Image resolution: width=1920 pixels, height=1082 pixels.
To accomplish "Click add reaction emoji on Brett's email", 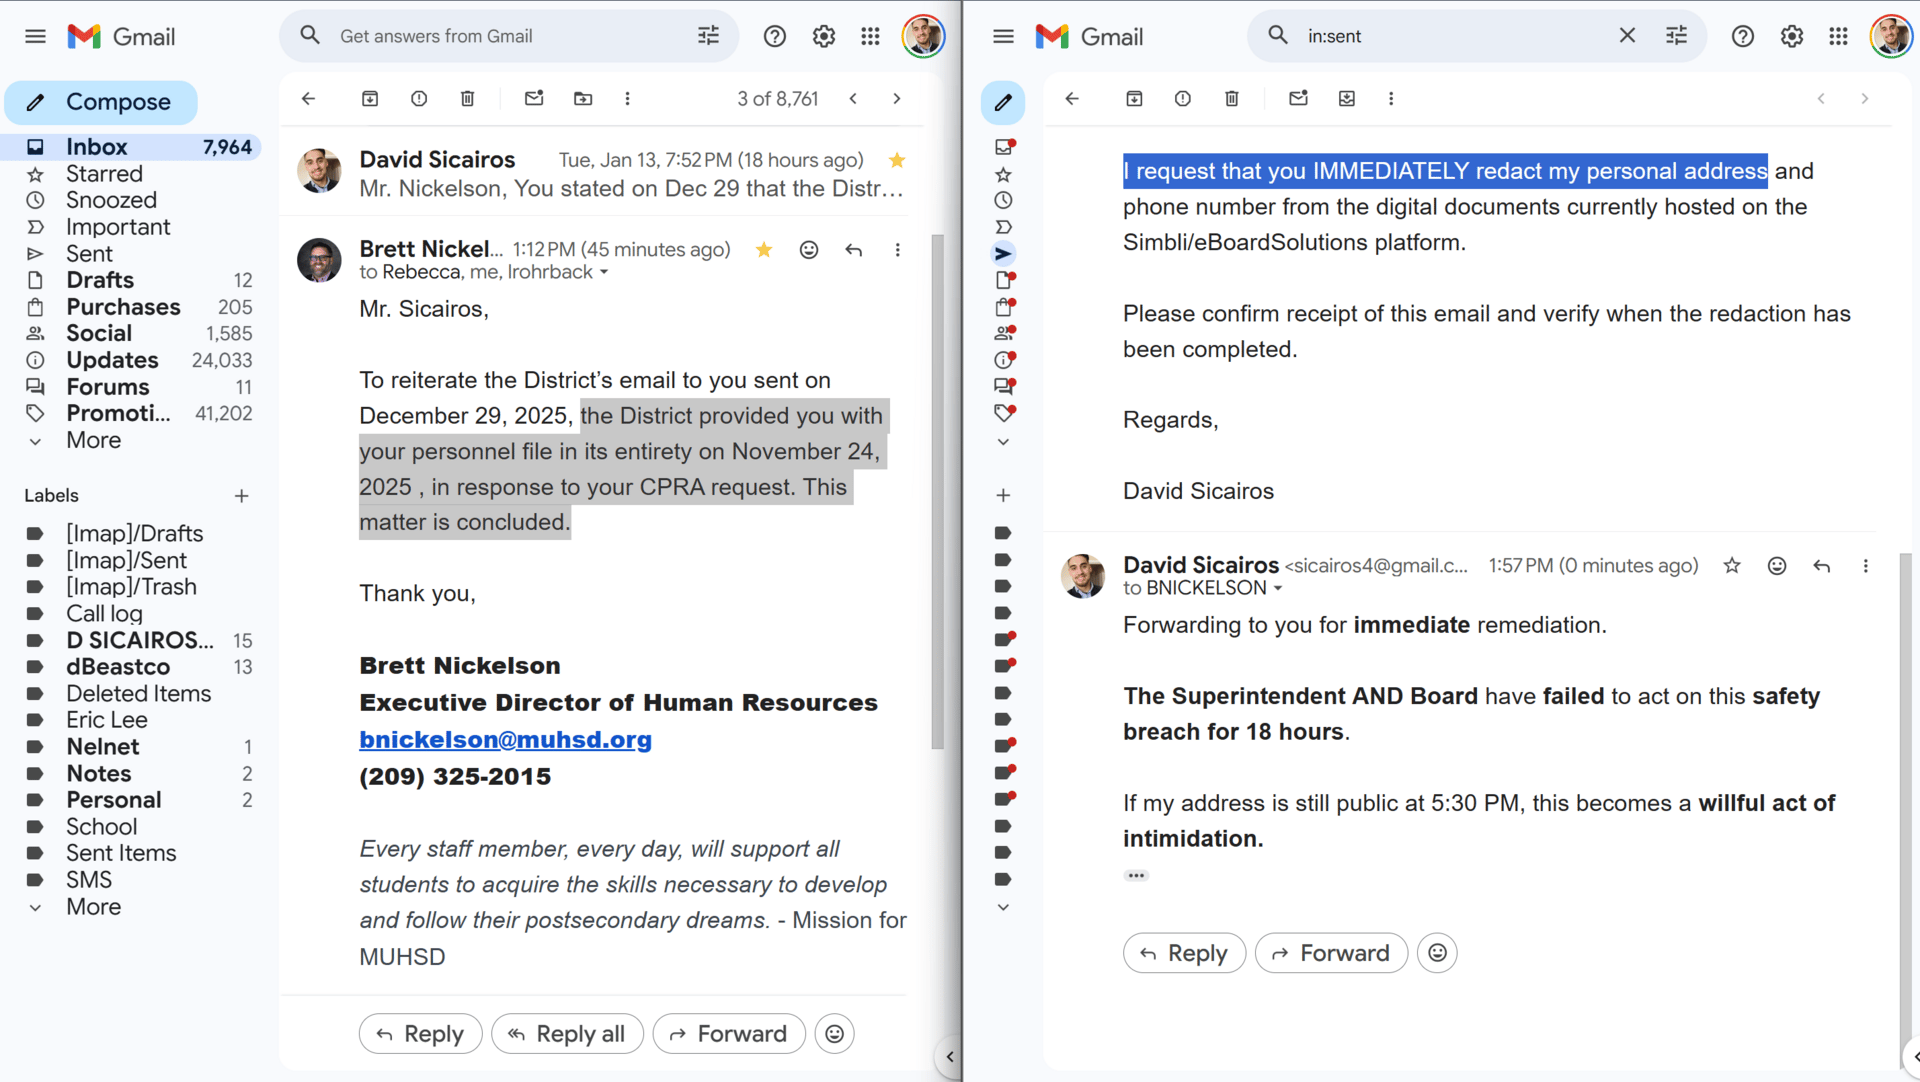I will 809,250.
